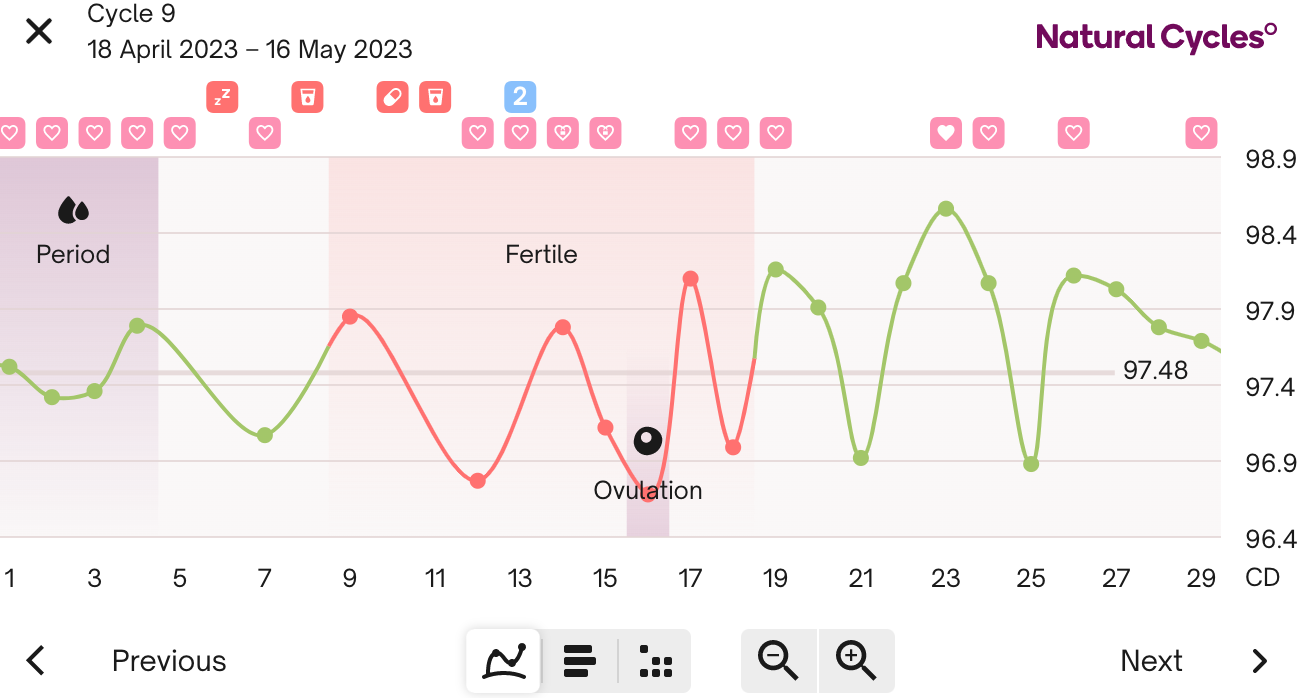1310x698 pixels.
Task: Click the filled heart above day 23
Action: click(946, 132)
